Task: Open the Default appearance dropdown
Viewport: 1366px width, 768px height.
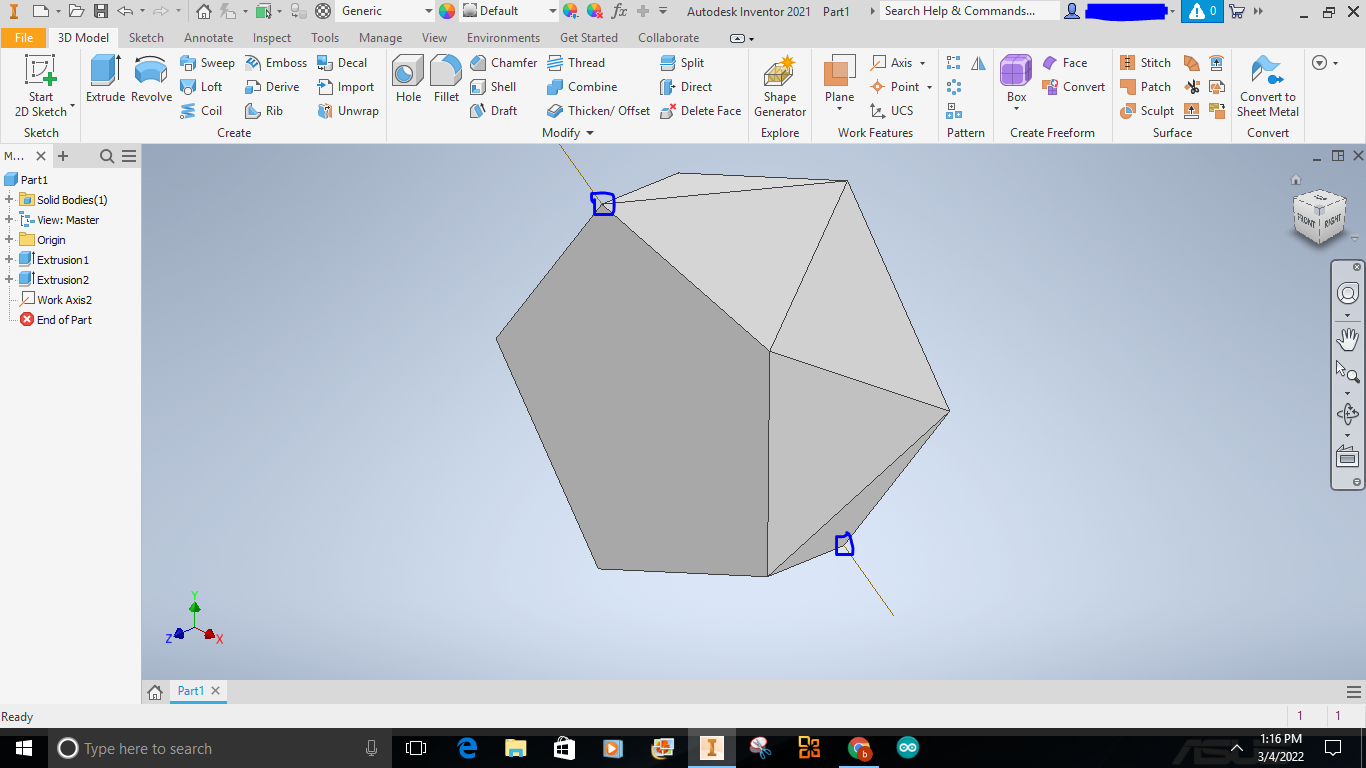Action: click(551, 11)
